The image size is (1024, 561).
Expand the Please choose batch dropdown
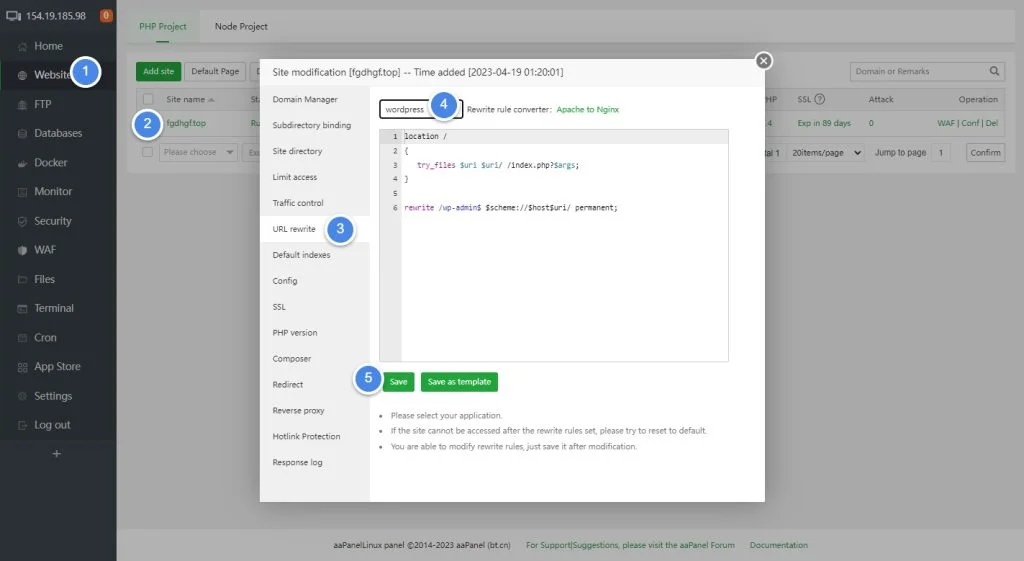point(198,152)
